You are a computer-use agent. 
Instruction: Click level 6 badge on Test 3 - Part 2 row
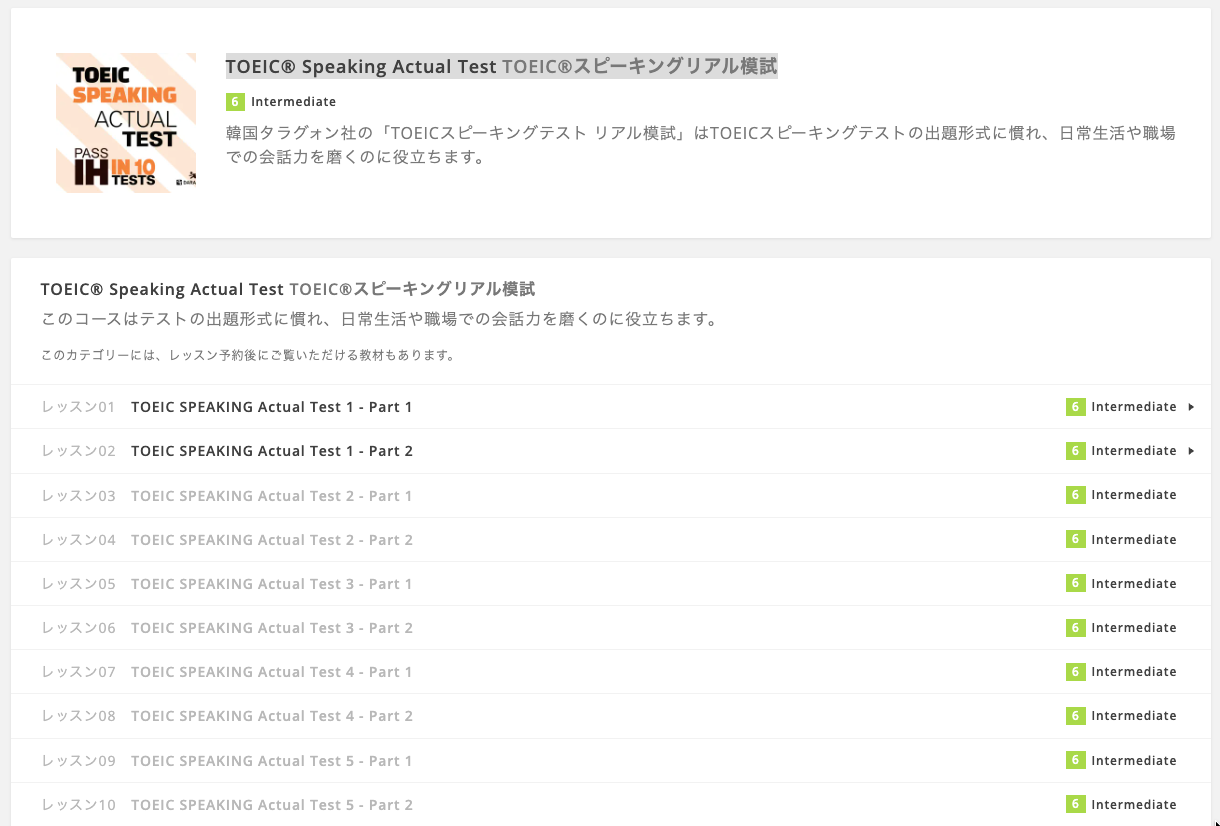1075,628
